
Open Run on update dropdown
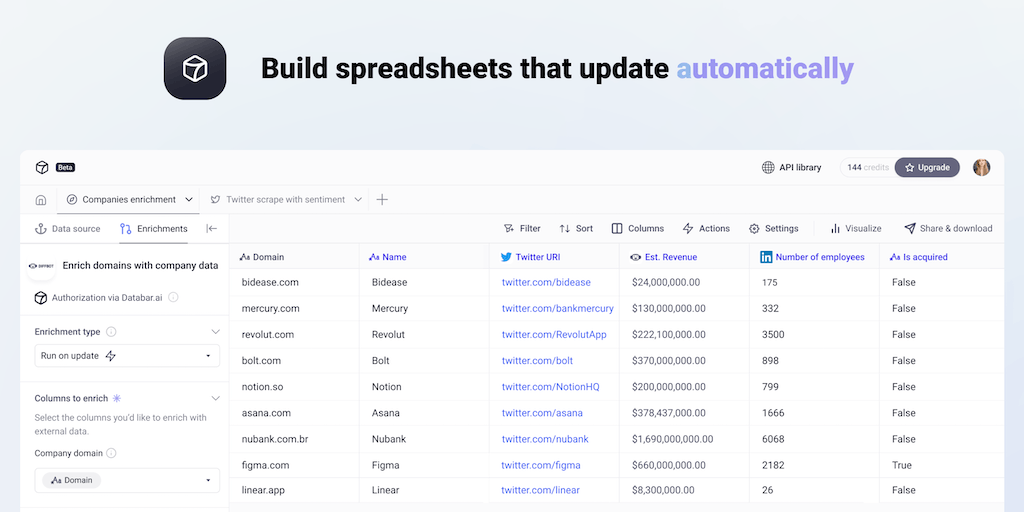(x=126, y=355)
